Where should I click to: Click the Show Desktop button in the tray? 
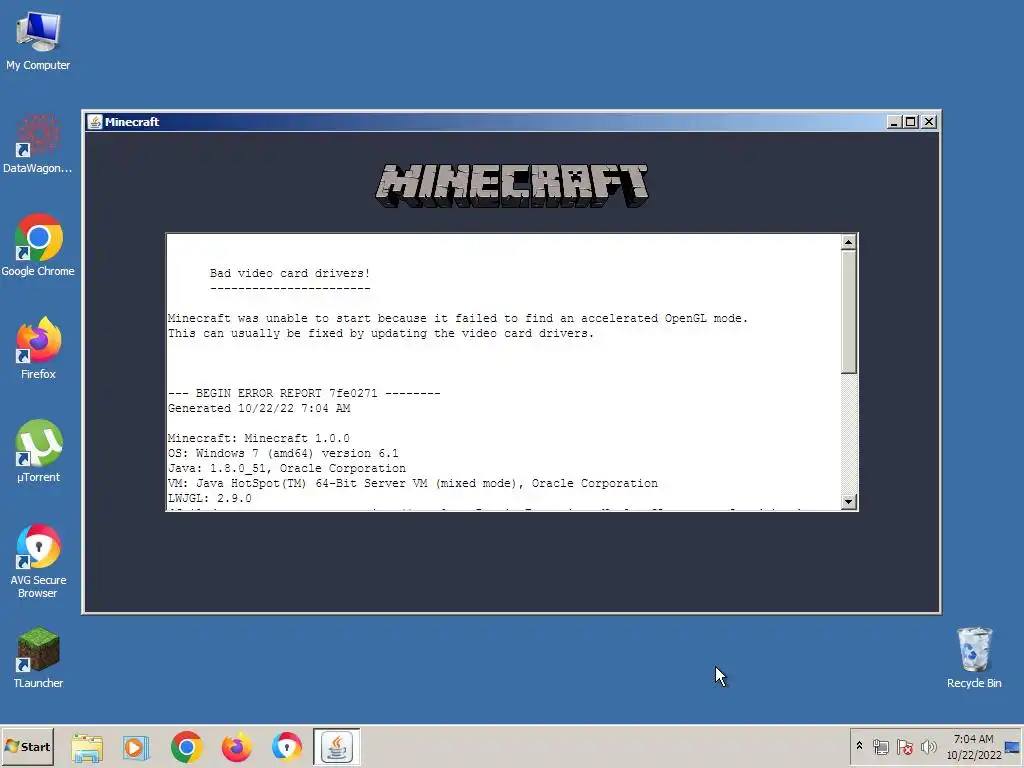tap(1012, 747)
